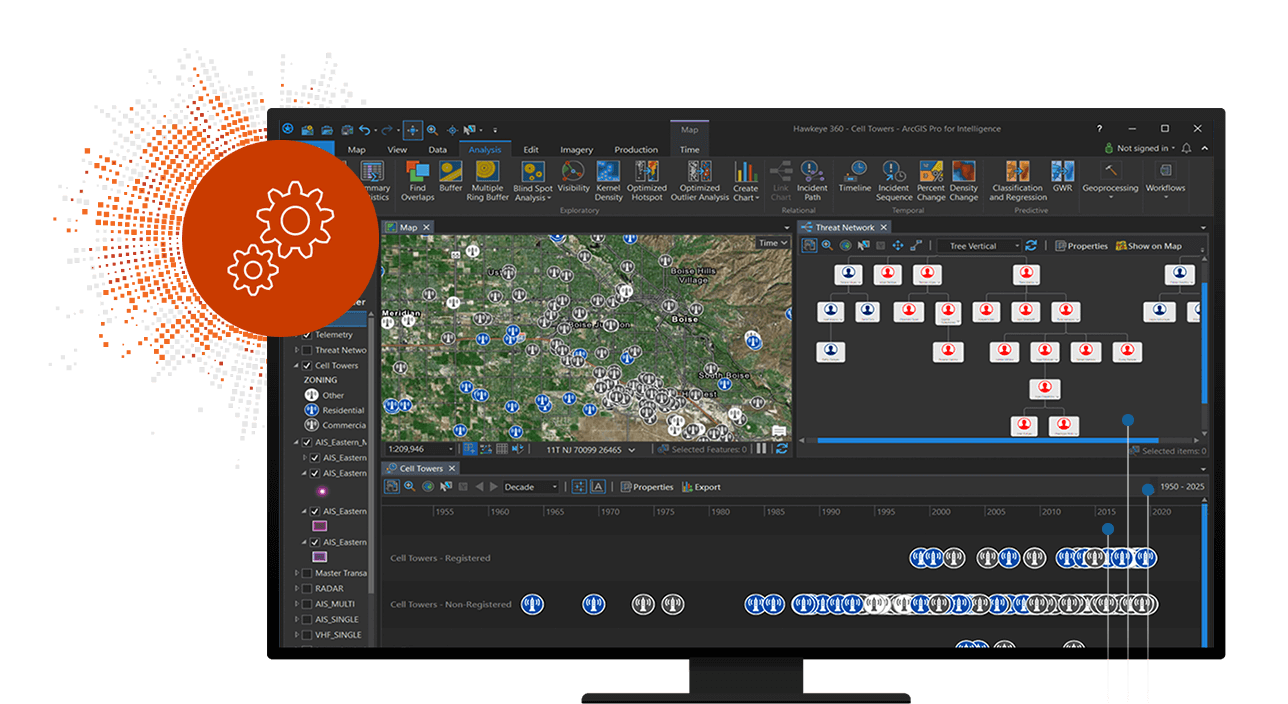Run the Incident Sequence tool

coord(894,180)
